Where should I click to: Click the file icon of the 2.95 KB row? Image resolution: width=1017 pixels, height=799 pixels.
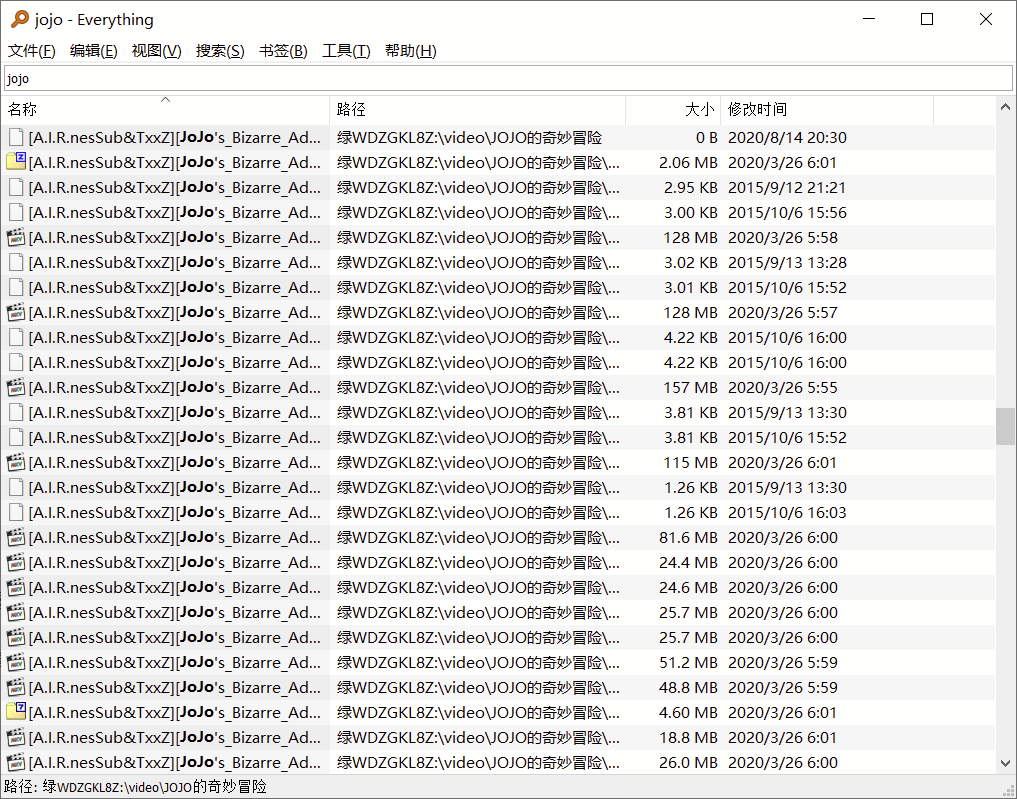tap(16, 187)
